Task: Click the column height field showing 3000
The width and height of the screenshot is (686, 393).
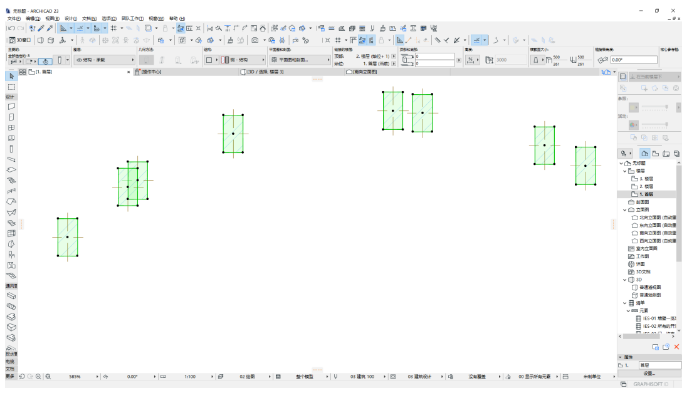Action: (511, 60)
